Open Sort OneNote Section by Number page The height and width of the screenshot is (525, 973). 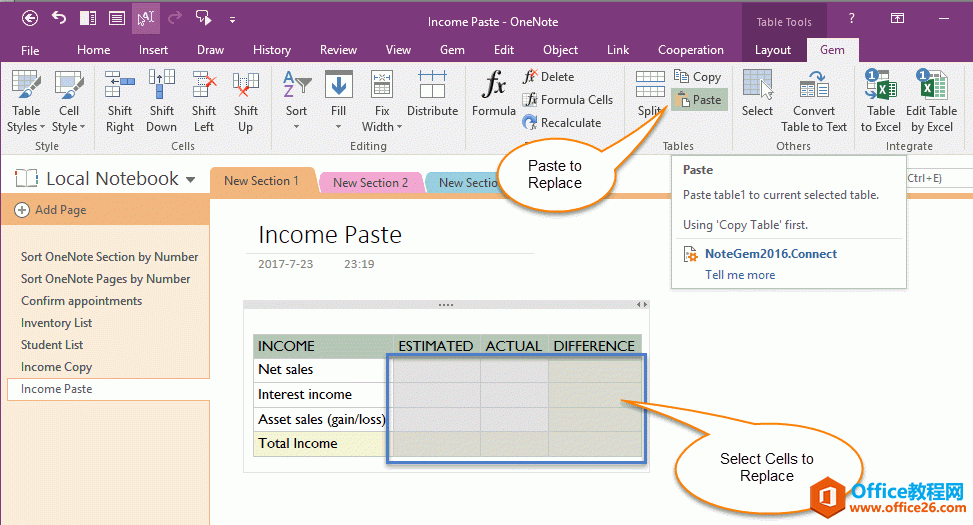point(109,256)
